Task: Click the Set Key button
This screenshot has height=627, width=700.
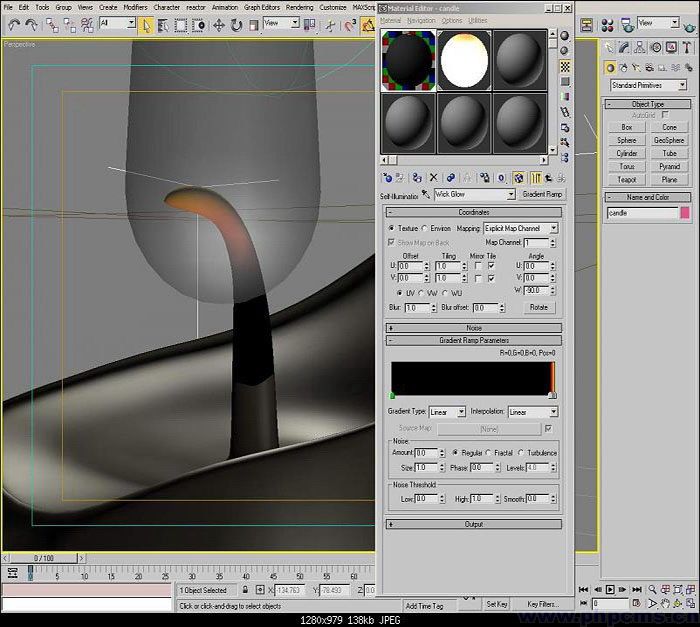Action: point(496,604)
